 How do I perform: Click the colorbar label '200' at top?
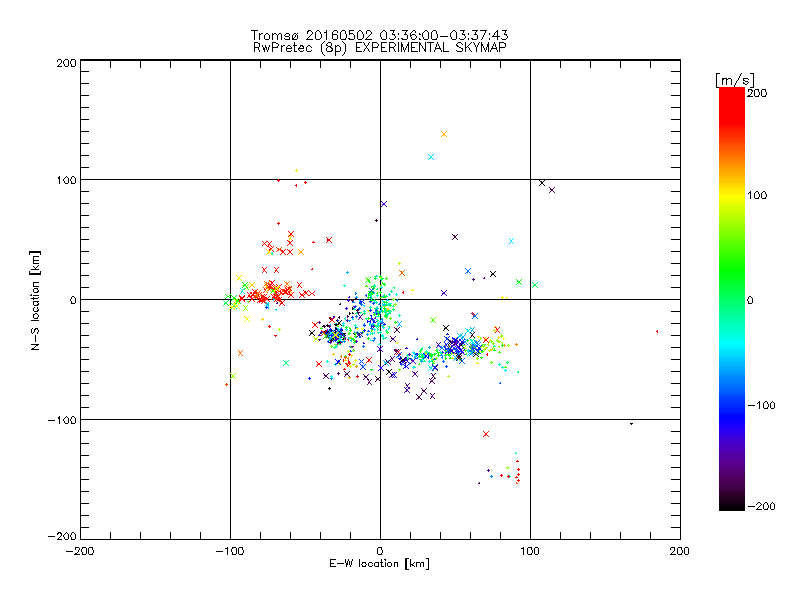click(x=757, y=93)
